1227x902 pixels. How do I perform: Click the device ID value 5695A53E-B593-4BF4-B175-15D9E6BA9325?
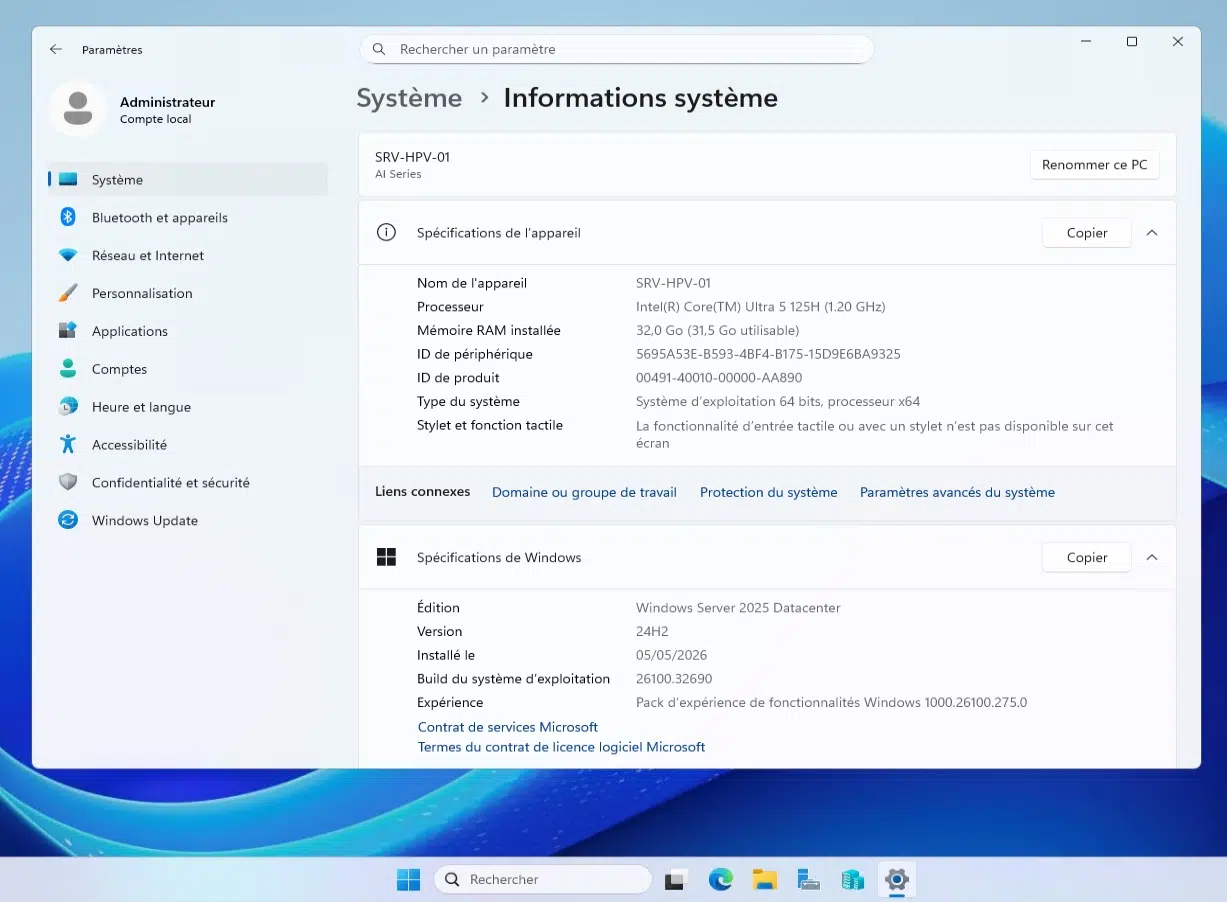coord(768,354)
